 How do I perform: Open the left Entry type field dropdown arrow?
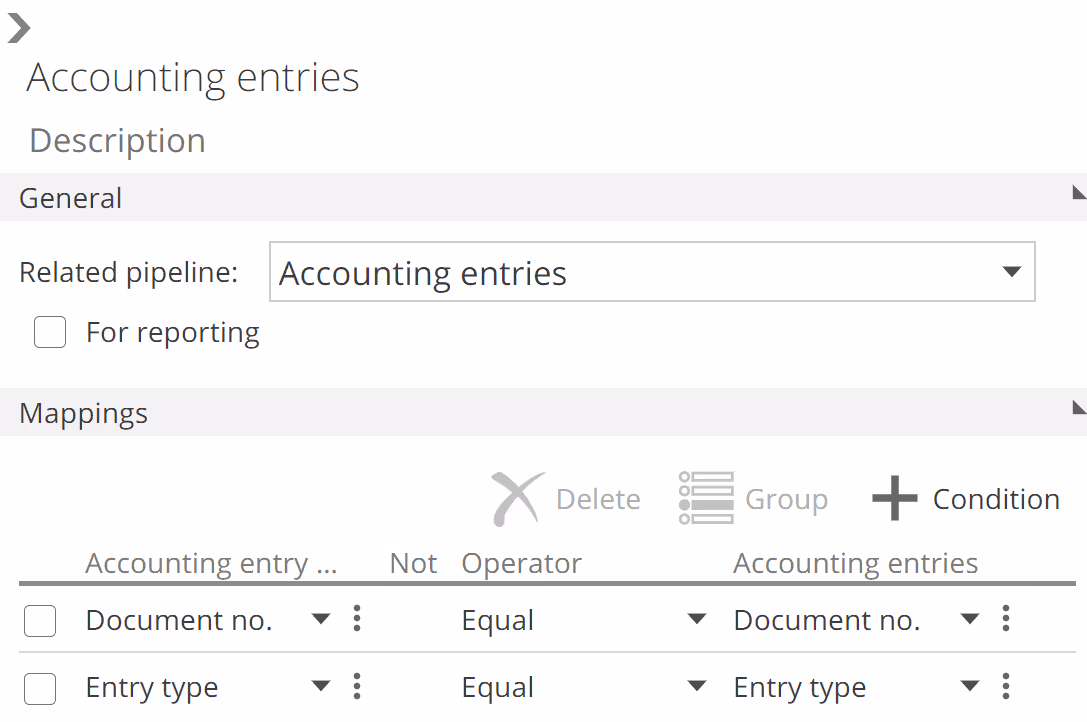pyautogui.click(x=320, y=687)
